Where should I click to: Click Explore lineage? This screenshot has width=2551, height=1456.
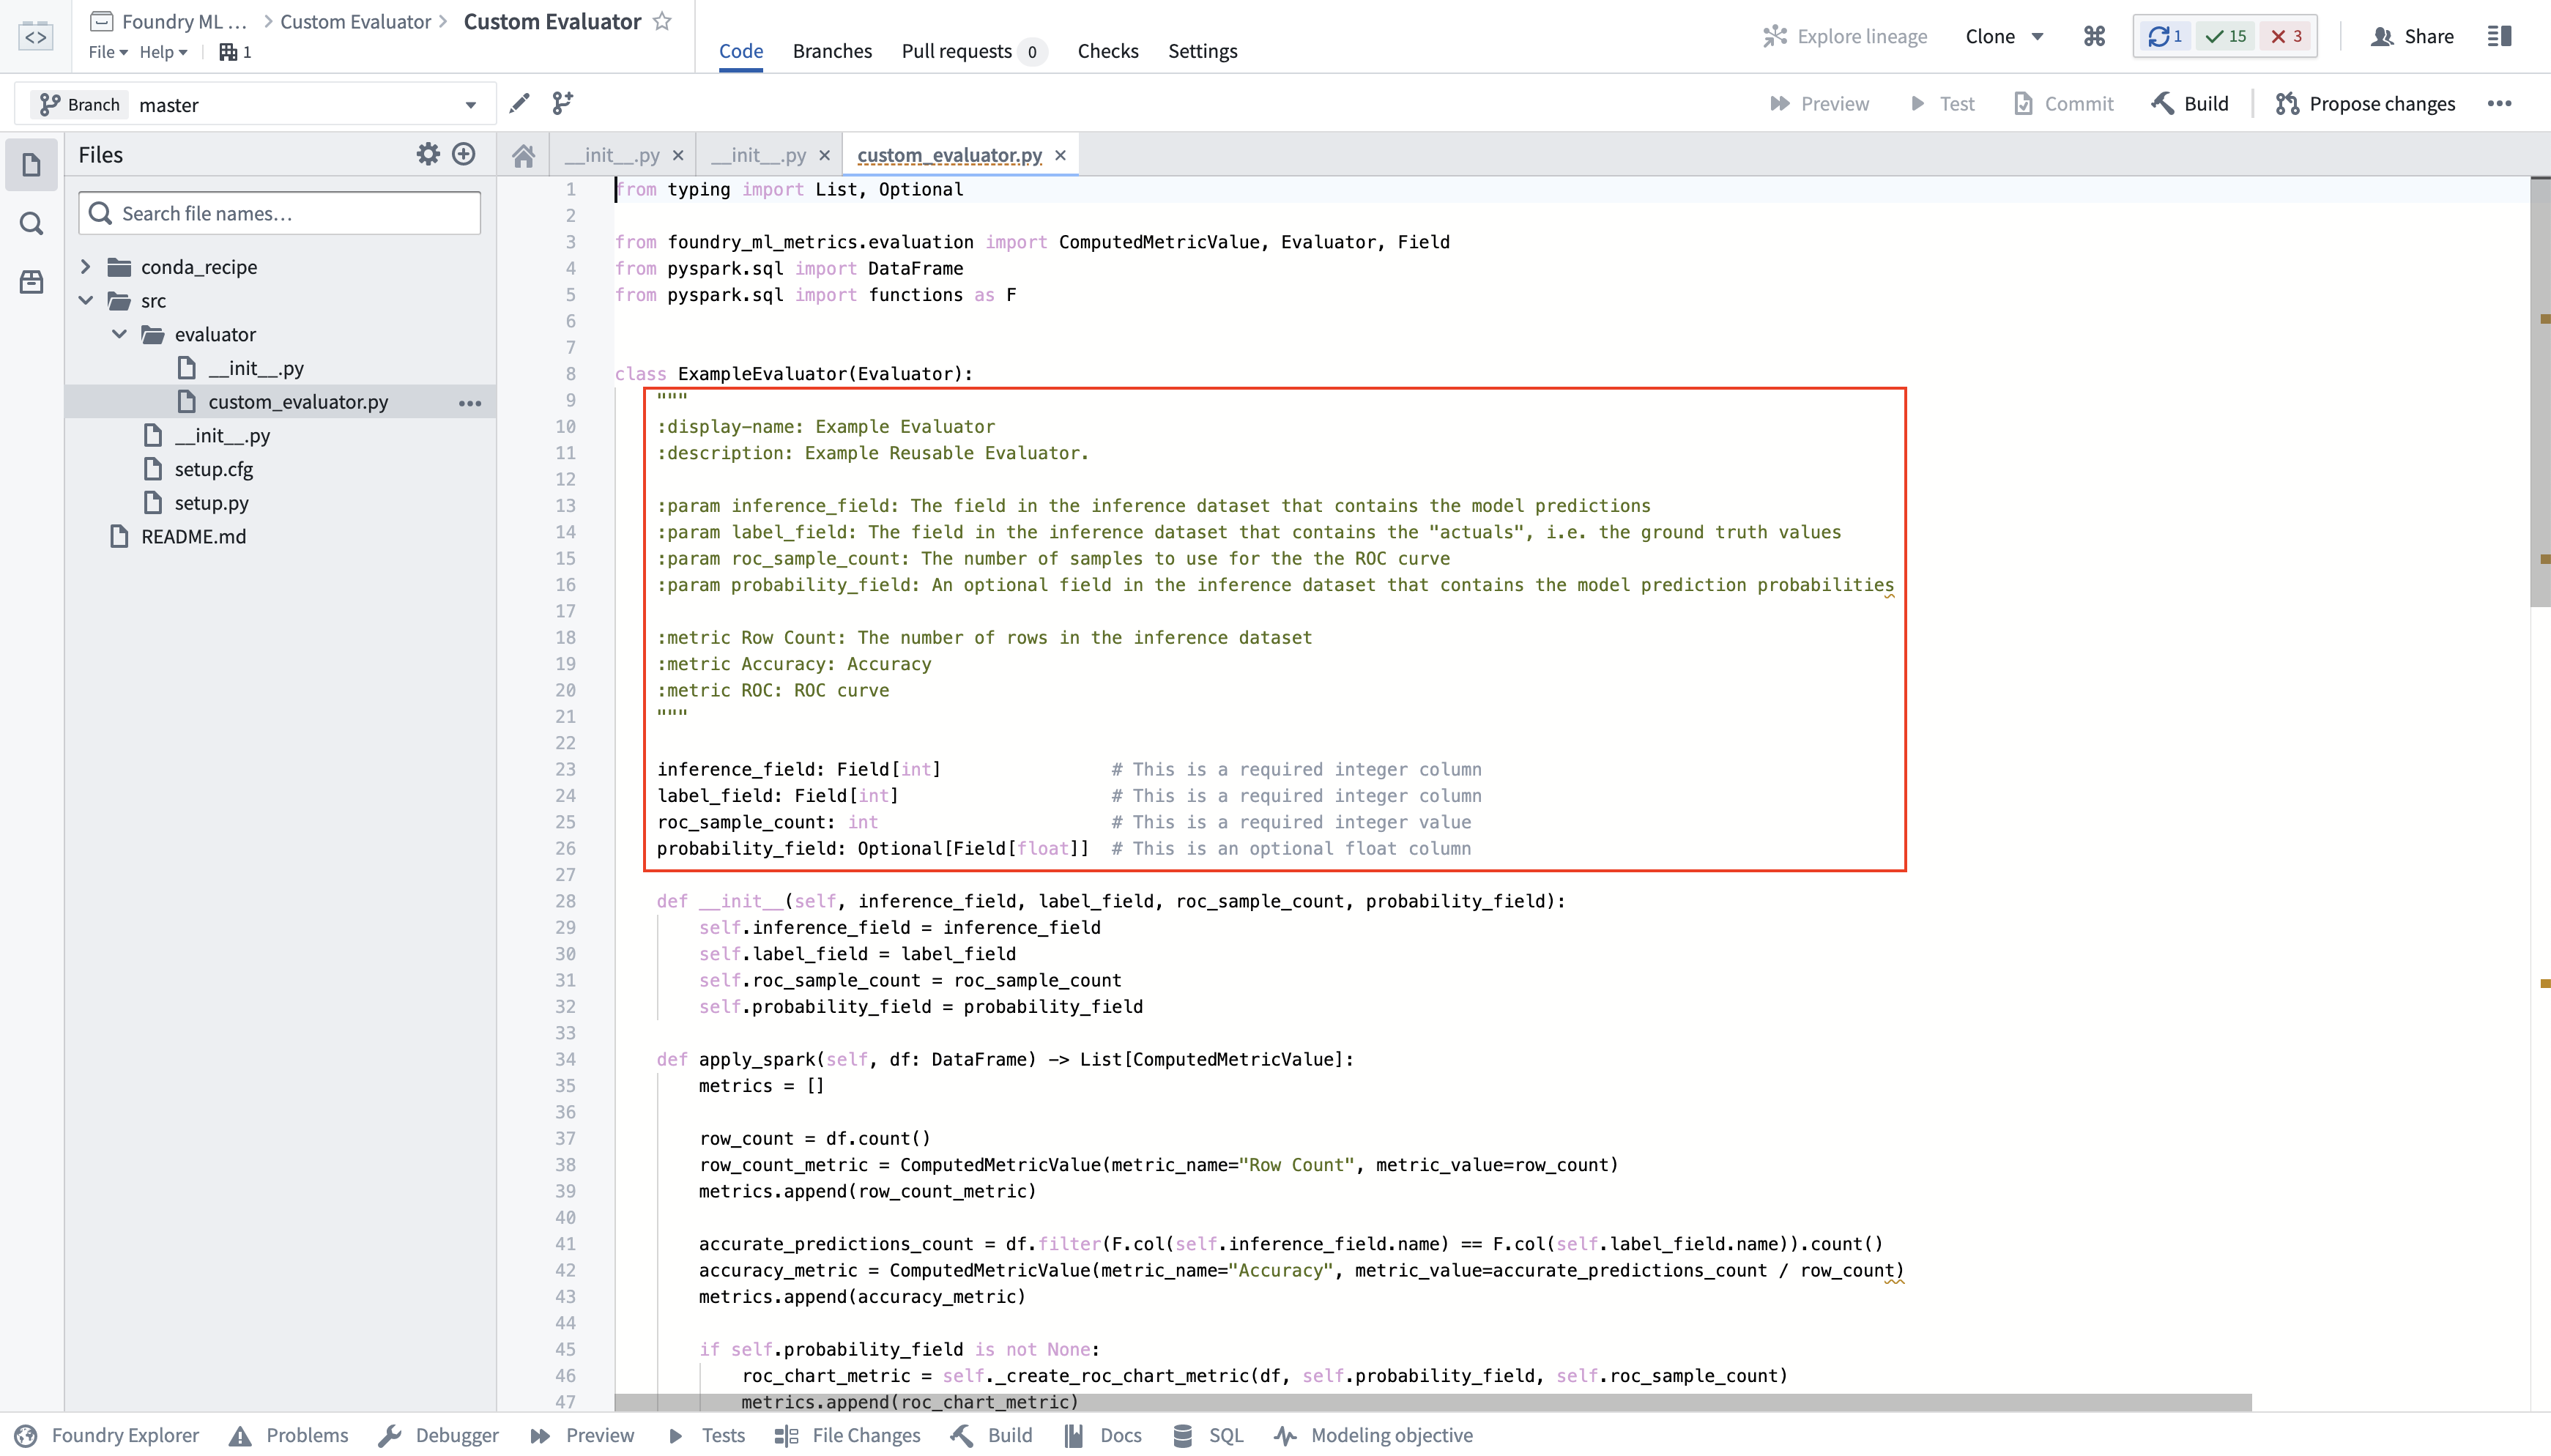click(x=1845, y=36)
